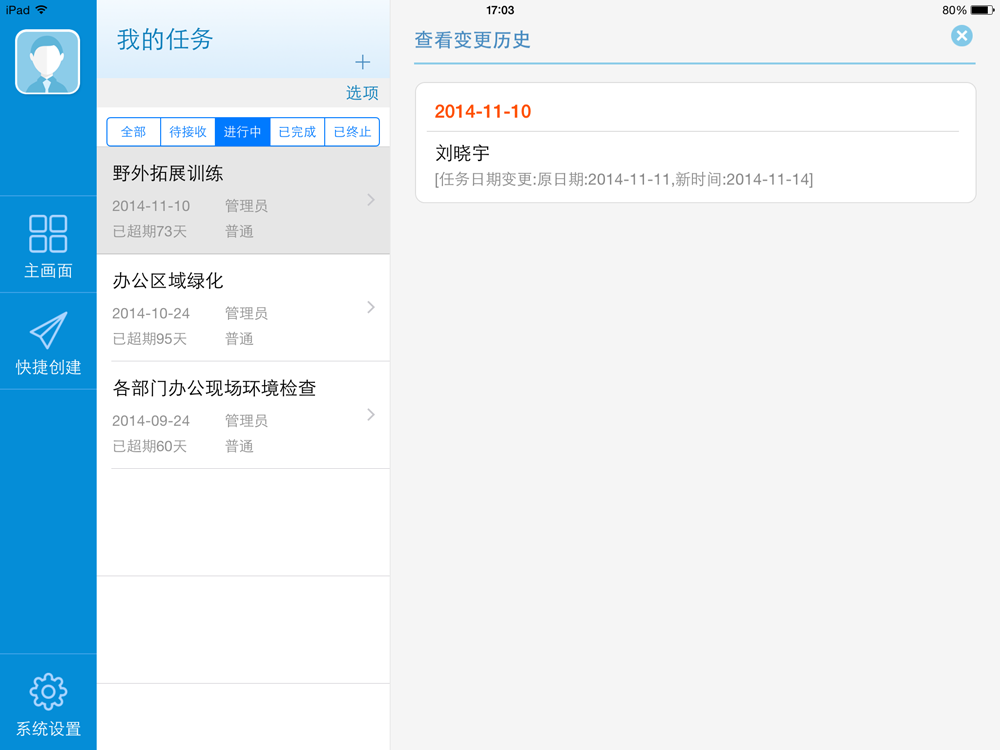The height and width of the screenshot is (750, 1000).
Task: Open 系统设置 gear icon
Action: [48, 691]
